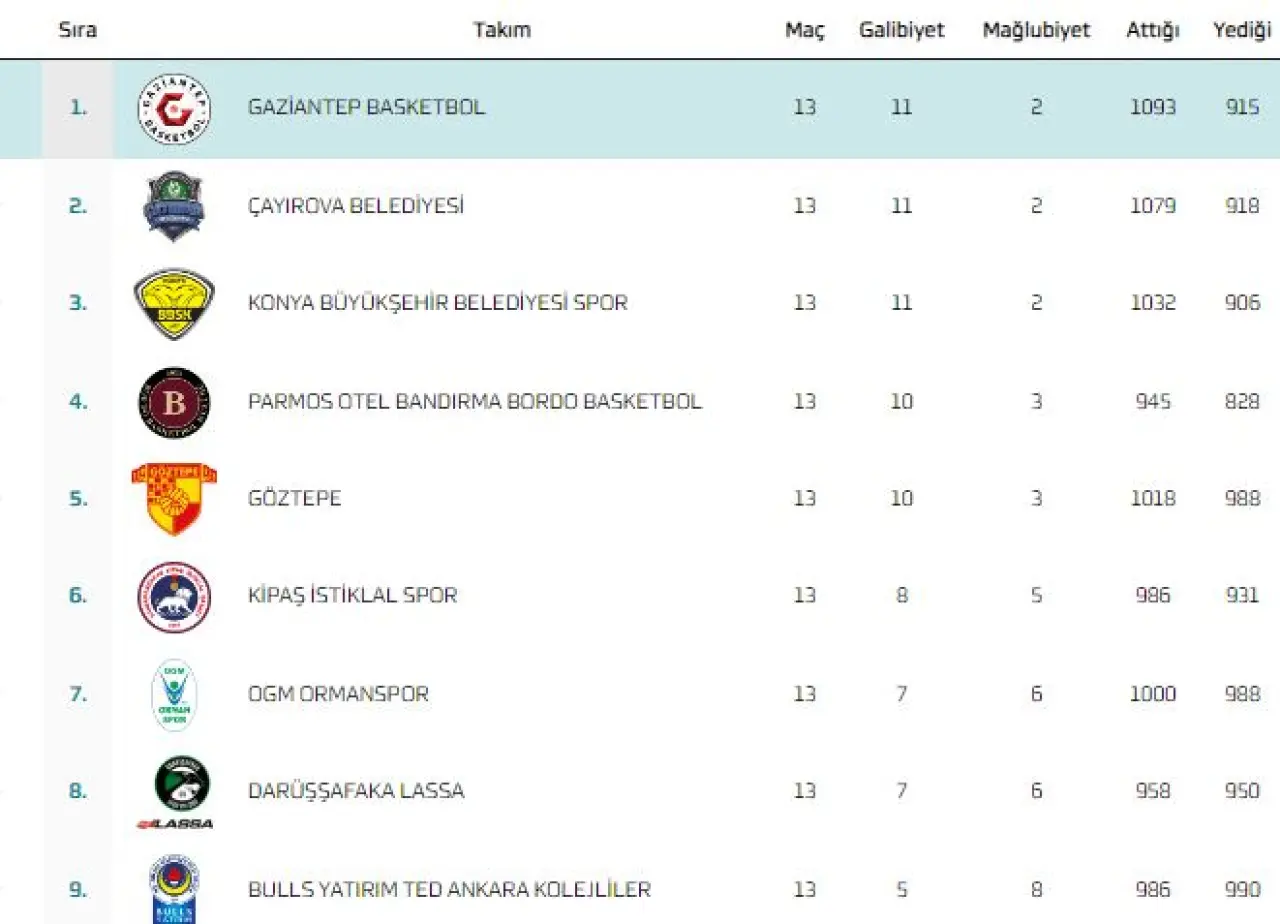Sort table by Mağlubiyet column header

(x=1036, y=30)
